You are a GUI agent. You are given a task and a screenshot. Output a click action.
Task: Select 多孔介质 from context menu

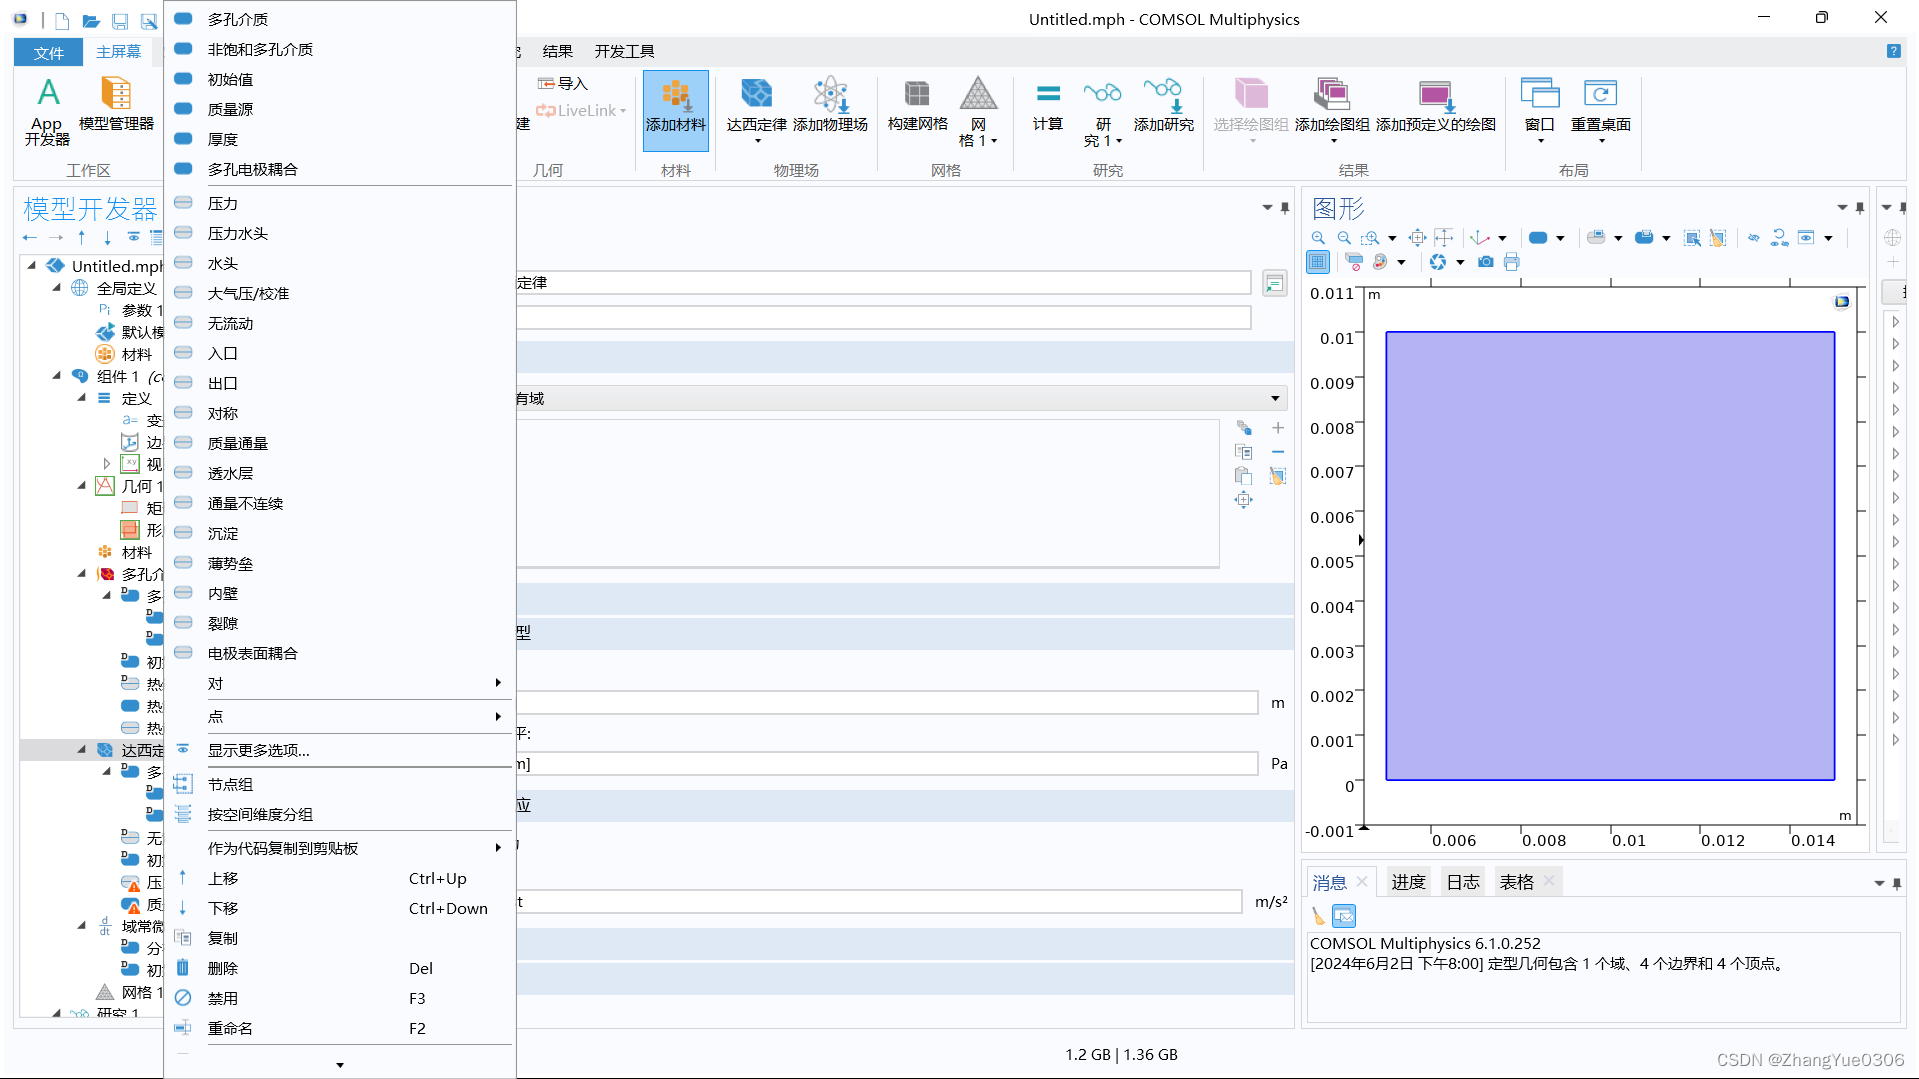pos(340,19)
